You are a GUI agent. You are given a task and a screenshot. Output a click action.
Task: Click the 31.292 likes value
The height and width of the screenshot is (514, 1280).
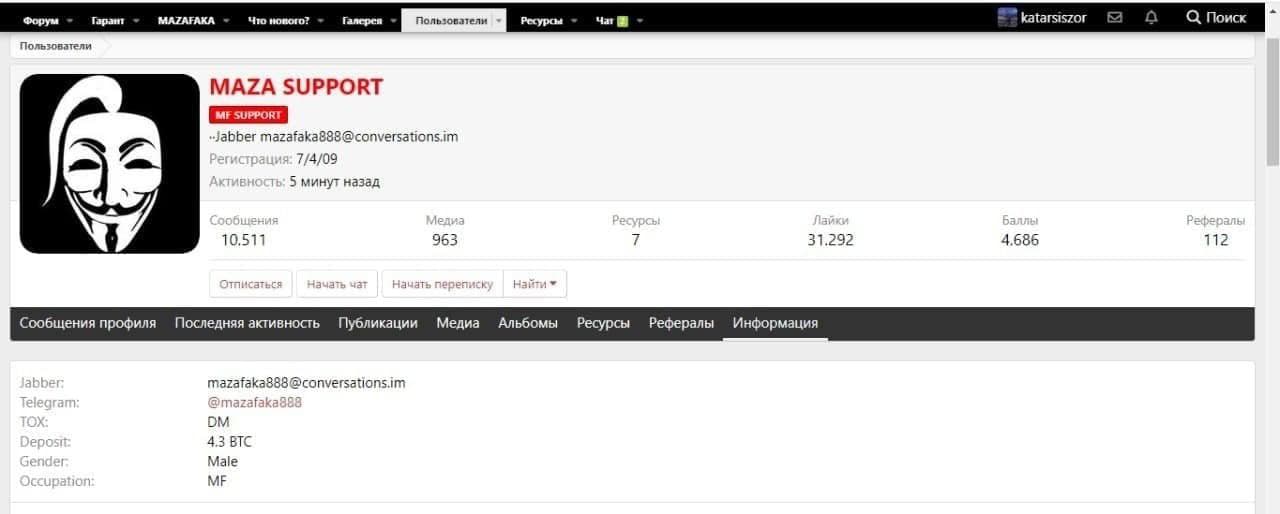[x=831, y=240]
